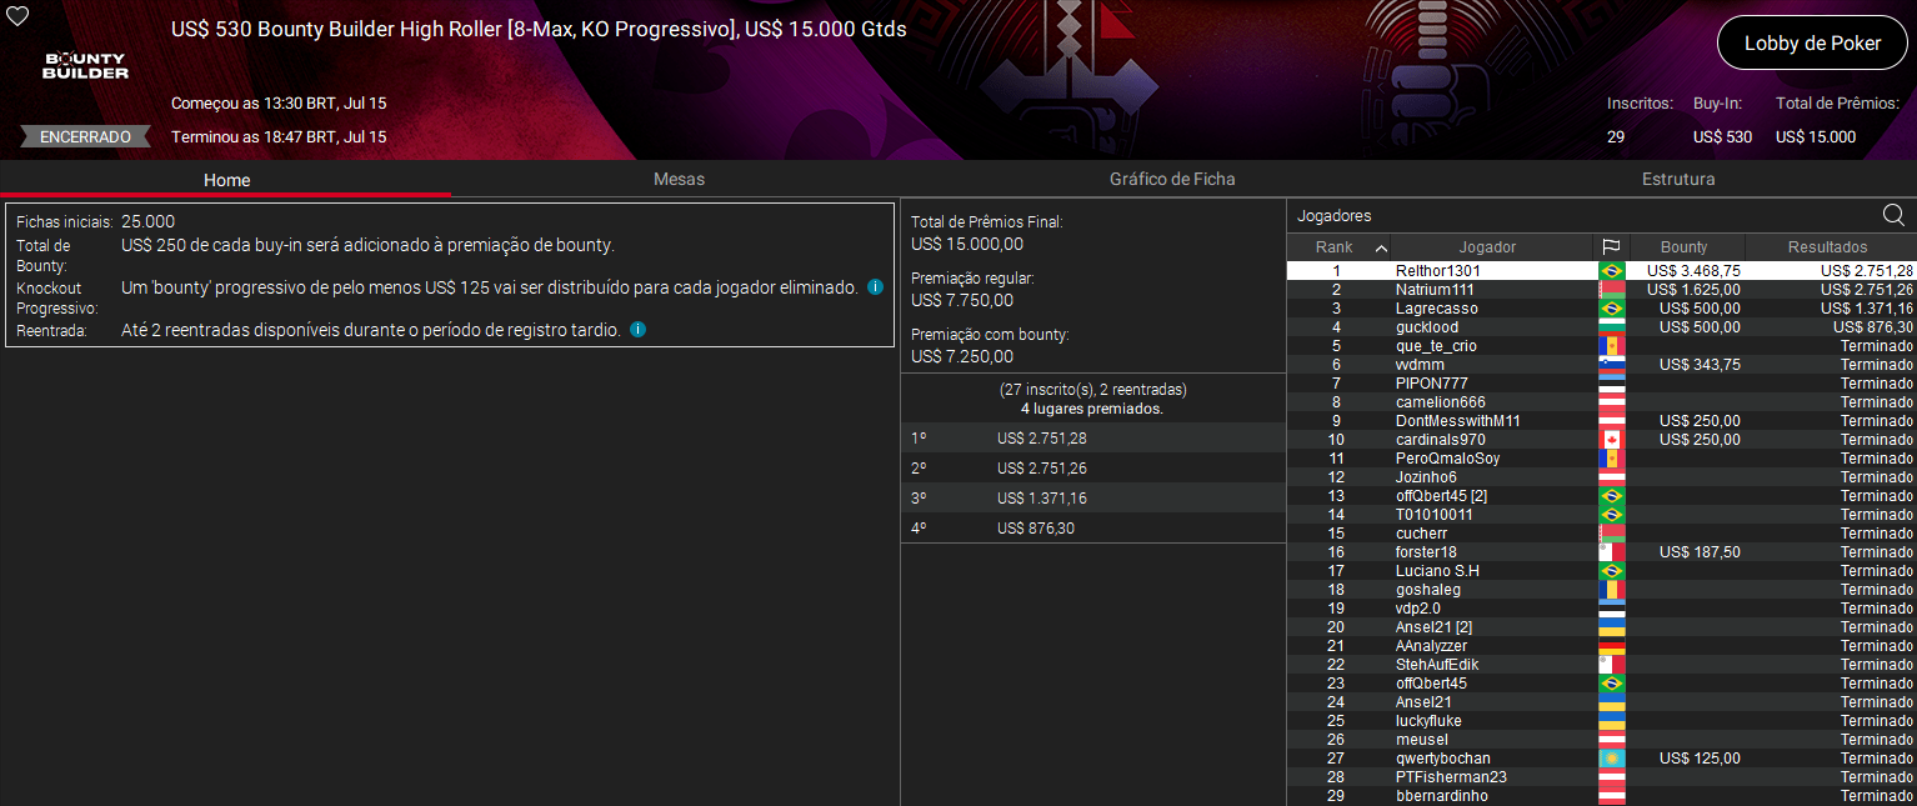
Task: Click the flag next to Luciano S.H
Action: tap(1611, 571)
